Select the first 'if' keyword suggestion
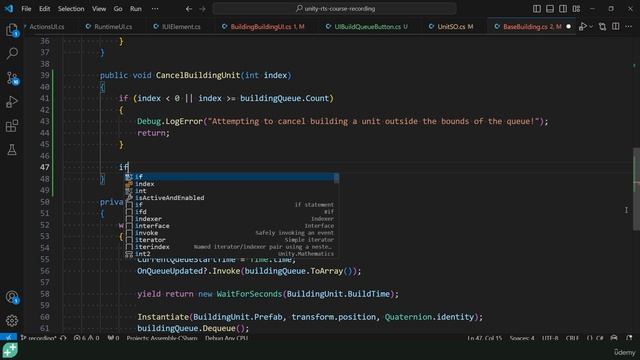This screenshot has width=640, height=360. click(231, 177)
